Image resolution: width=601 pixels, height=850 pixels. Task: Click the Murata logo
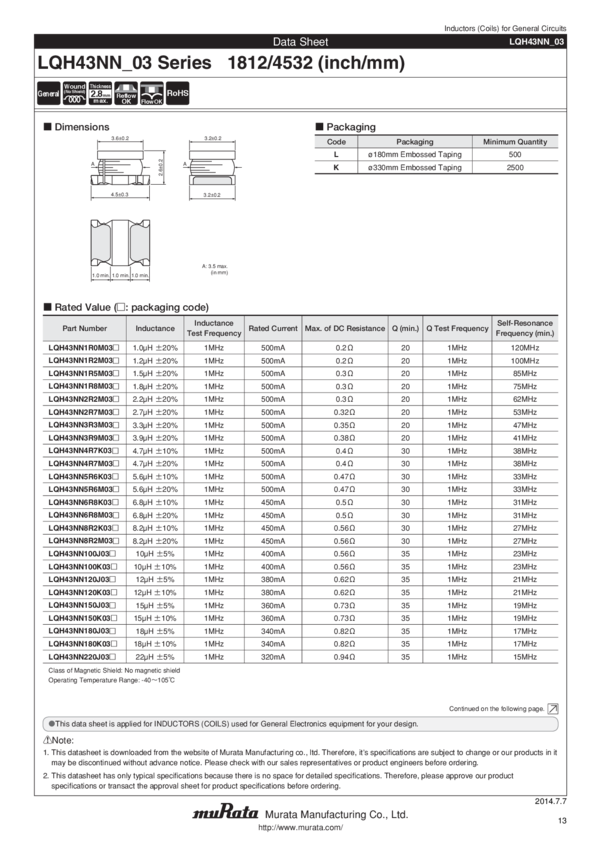225,813
